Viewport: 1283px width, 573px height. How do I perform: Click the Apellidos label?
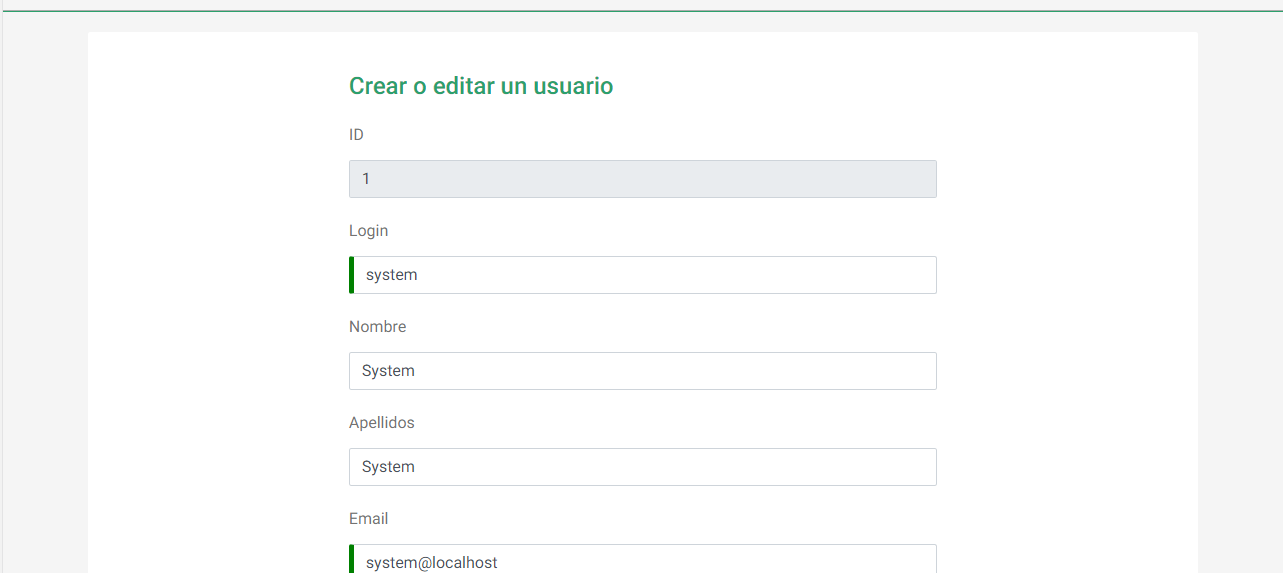pos(381,423)
